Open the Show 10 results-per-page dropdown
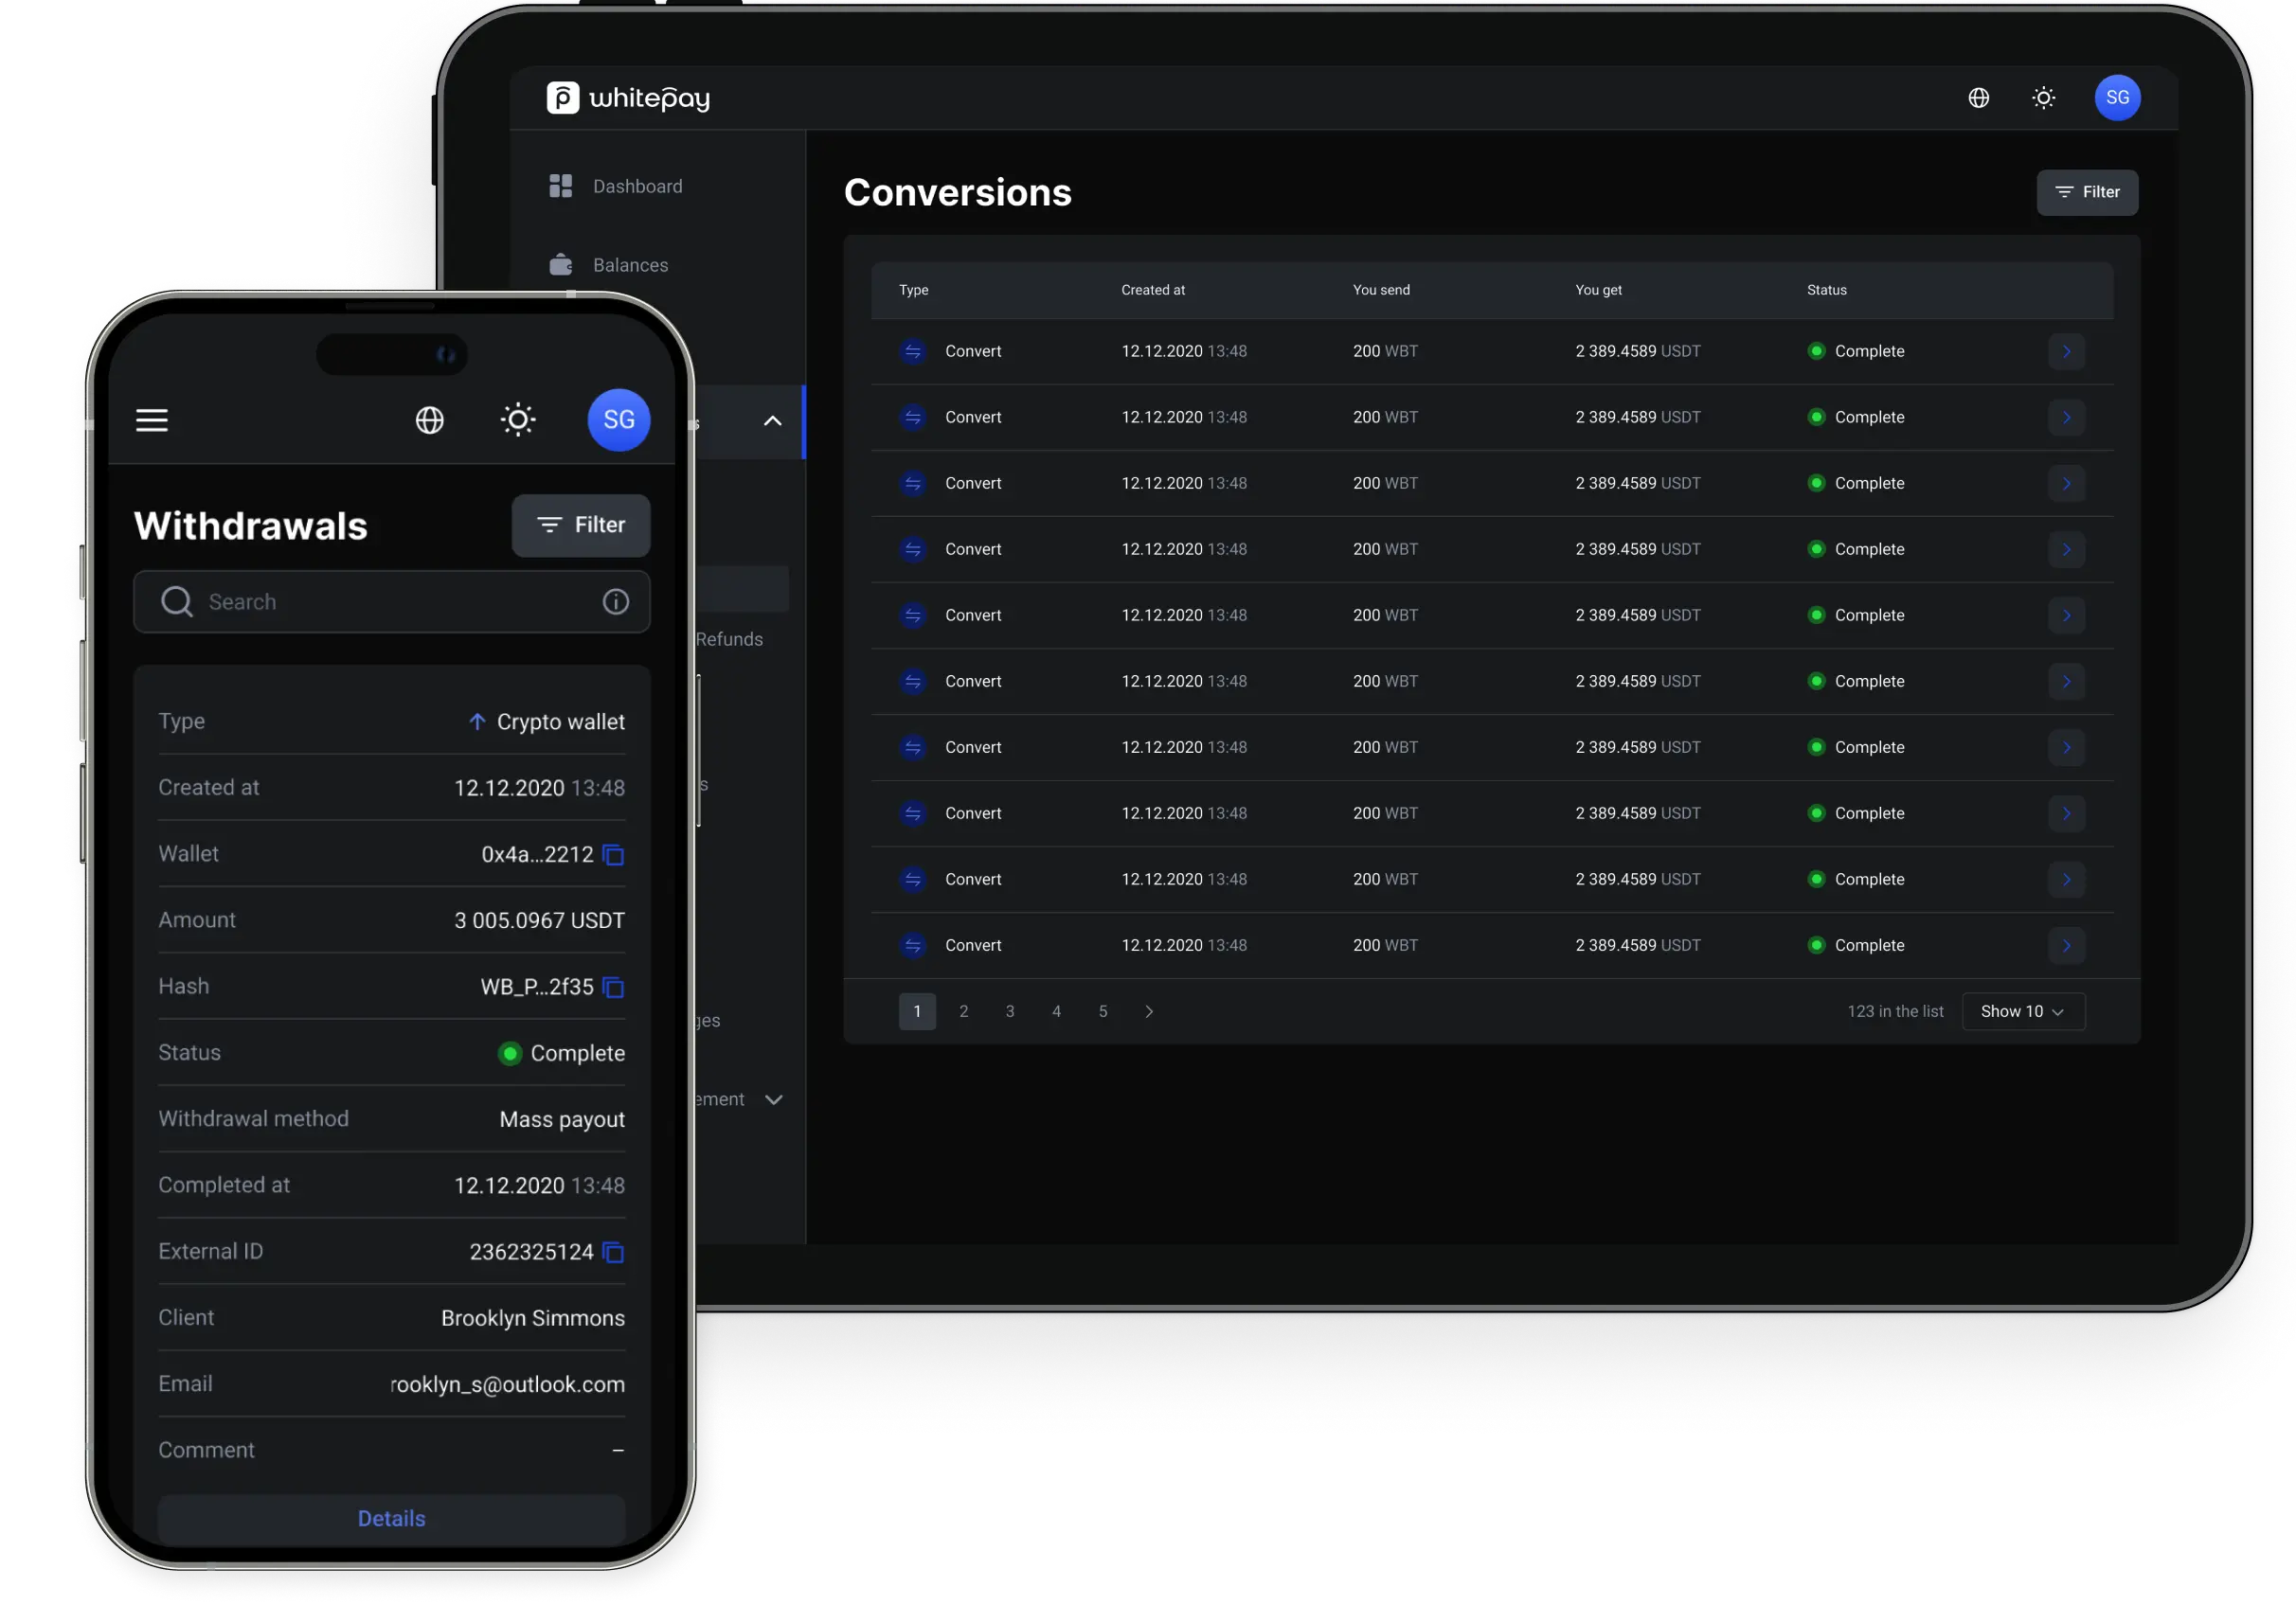Screen dimensions: 2296x1605 point(2022,1011)
